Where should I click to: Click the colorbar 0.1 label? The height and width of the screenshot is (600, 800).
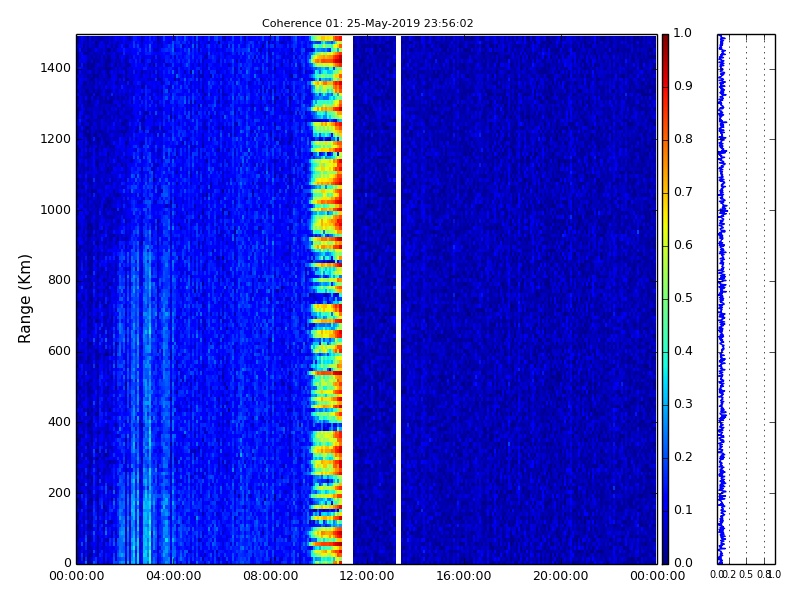(683, 510)
